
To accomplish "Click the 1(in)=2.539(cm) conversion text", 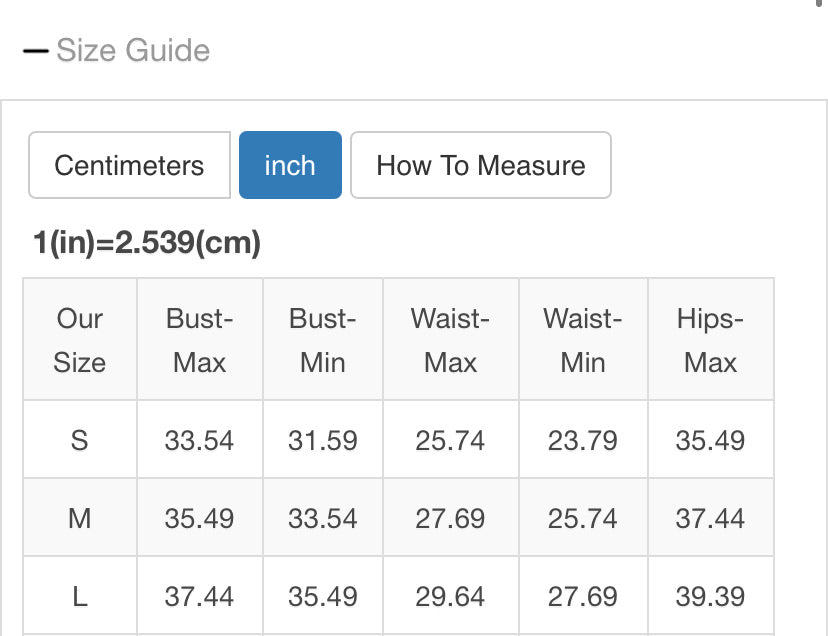I will click(147, 242).
